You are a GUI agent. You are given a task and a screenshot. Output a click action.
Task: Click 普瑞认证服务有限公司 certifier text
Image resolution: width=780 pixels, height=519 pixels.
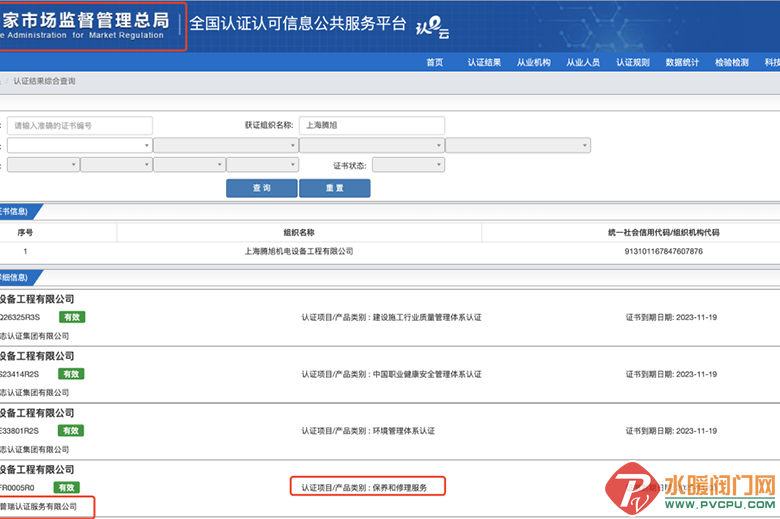pos(38,506)
